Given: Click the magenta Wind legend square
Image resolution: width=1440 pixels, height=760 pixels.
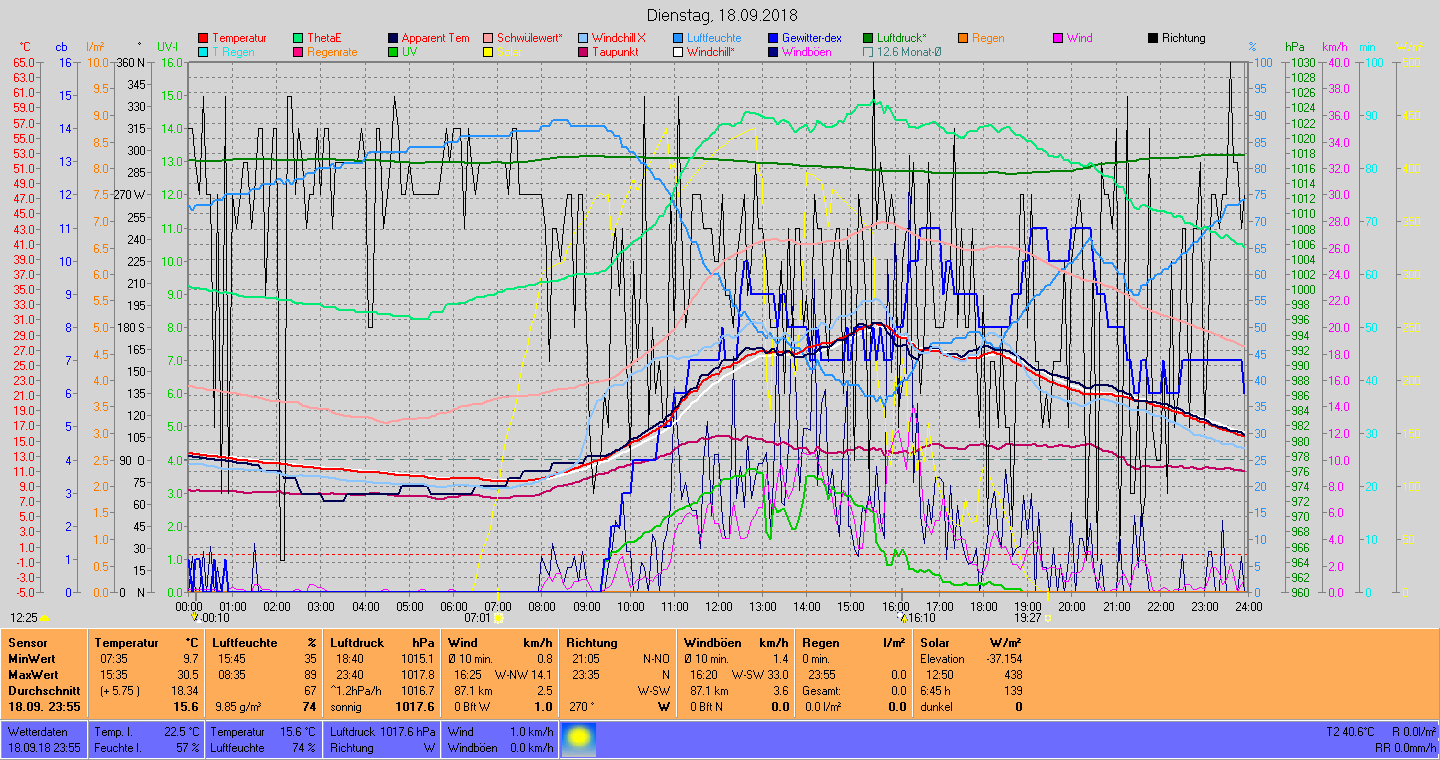Looking at the screenshot, I should [1058, 38].
